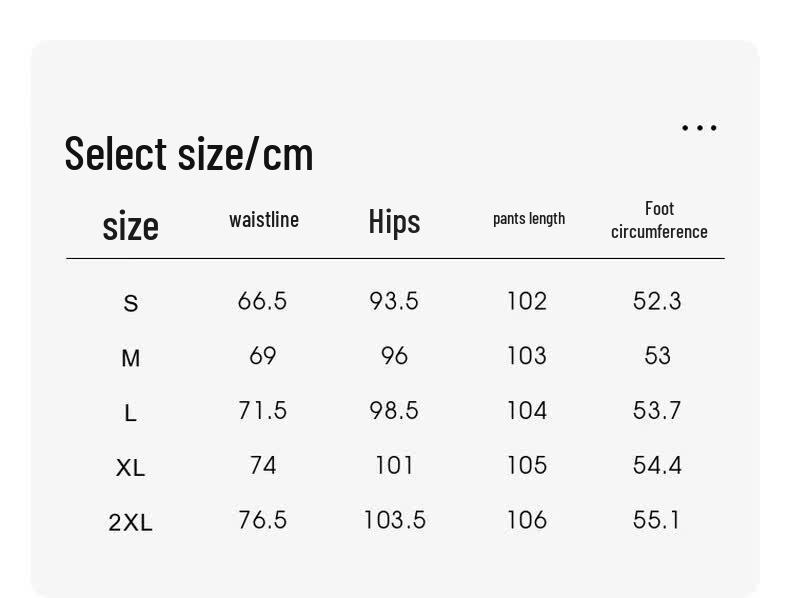Click hips value 96 for M
This screenshot has width=790, height=598.
pyautogui.click(x=394, y=356)
